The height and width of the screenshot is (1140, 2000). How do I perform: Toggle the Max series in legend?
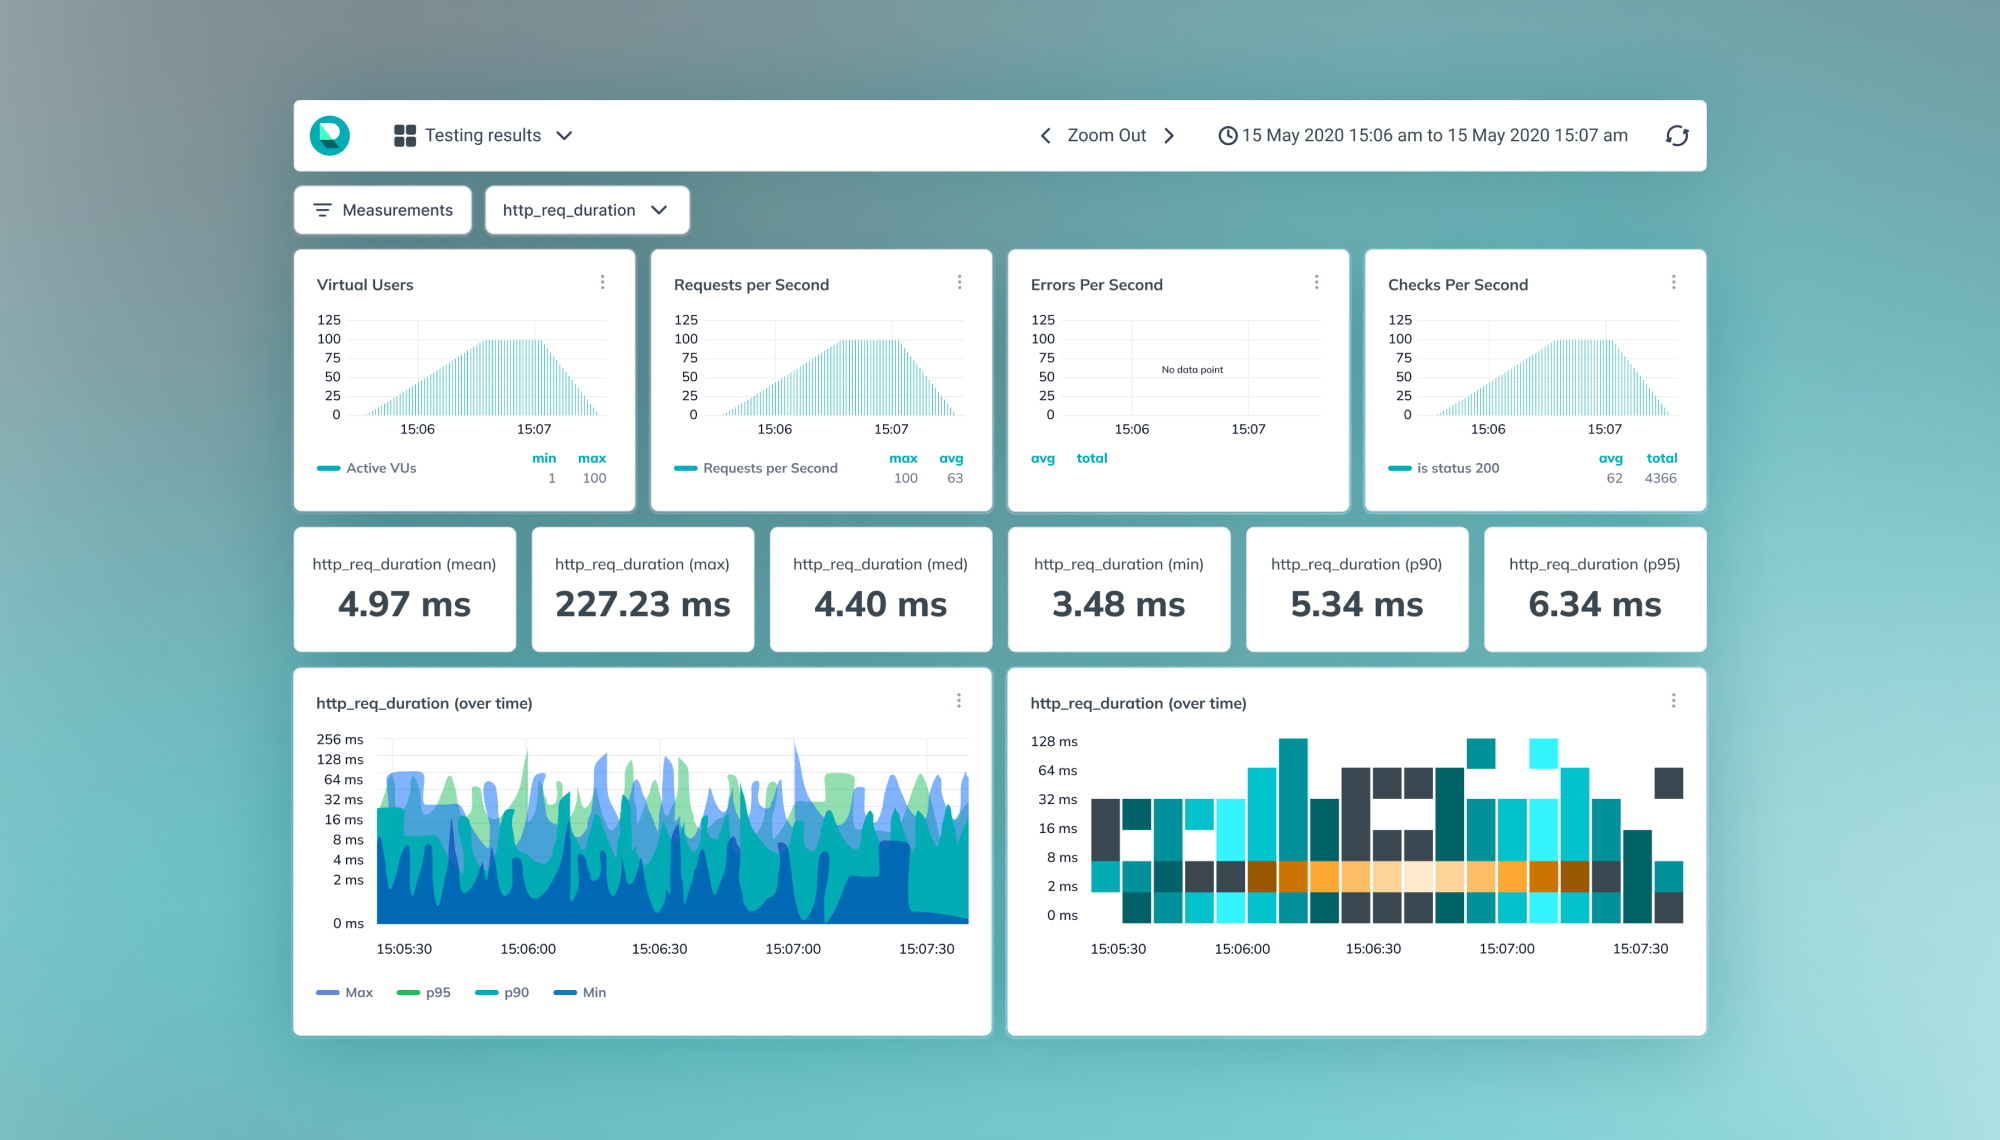point(344,992)
